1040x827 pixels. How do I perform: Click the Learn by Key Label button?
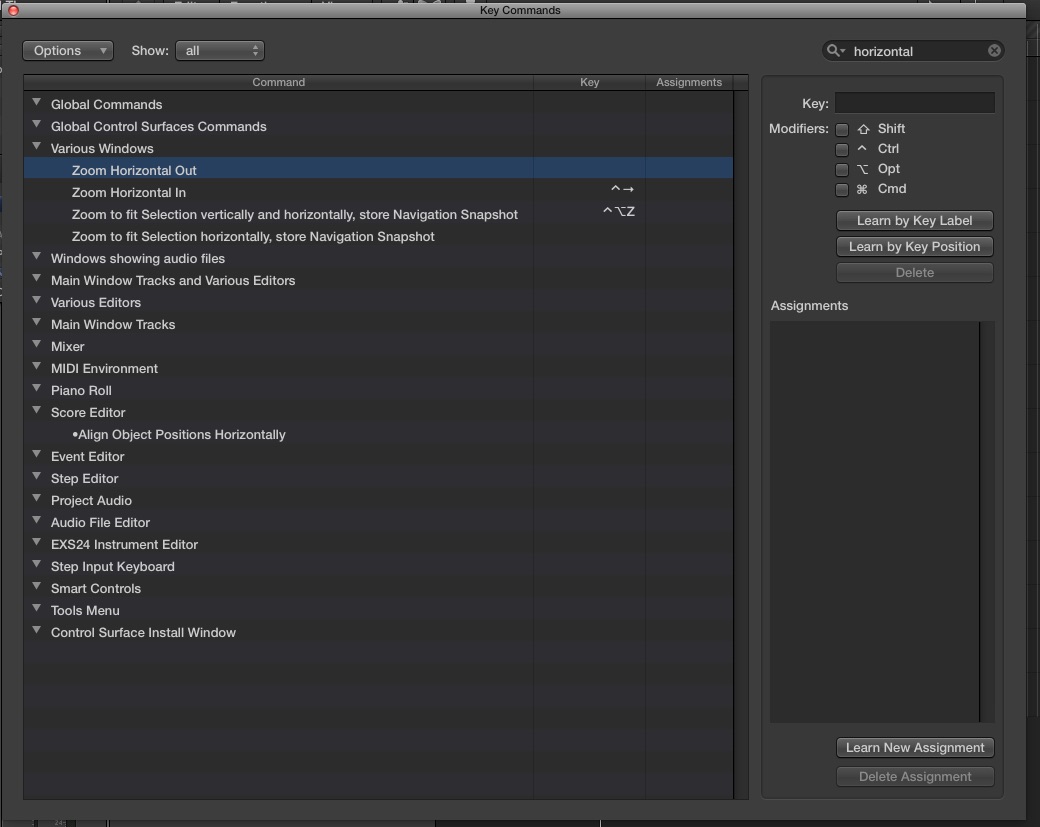point(914,220)
